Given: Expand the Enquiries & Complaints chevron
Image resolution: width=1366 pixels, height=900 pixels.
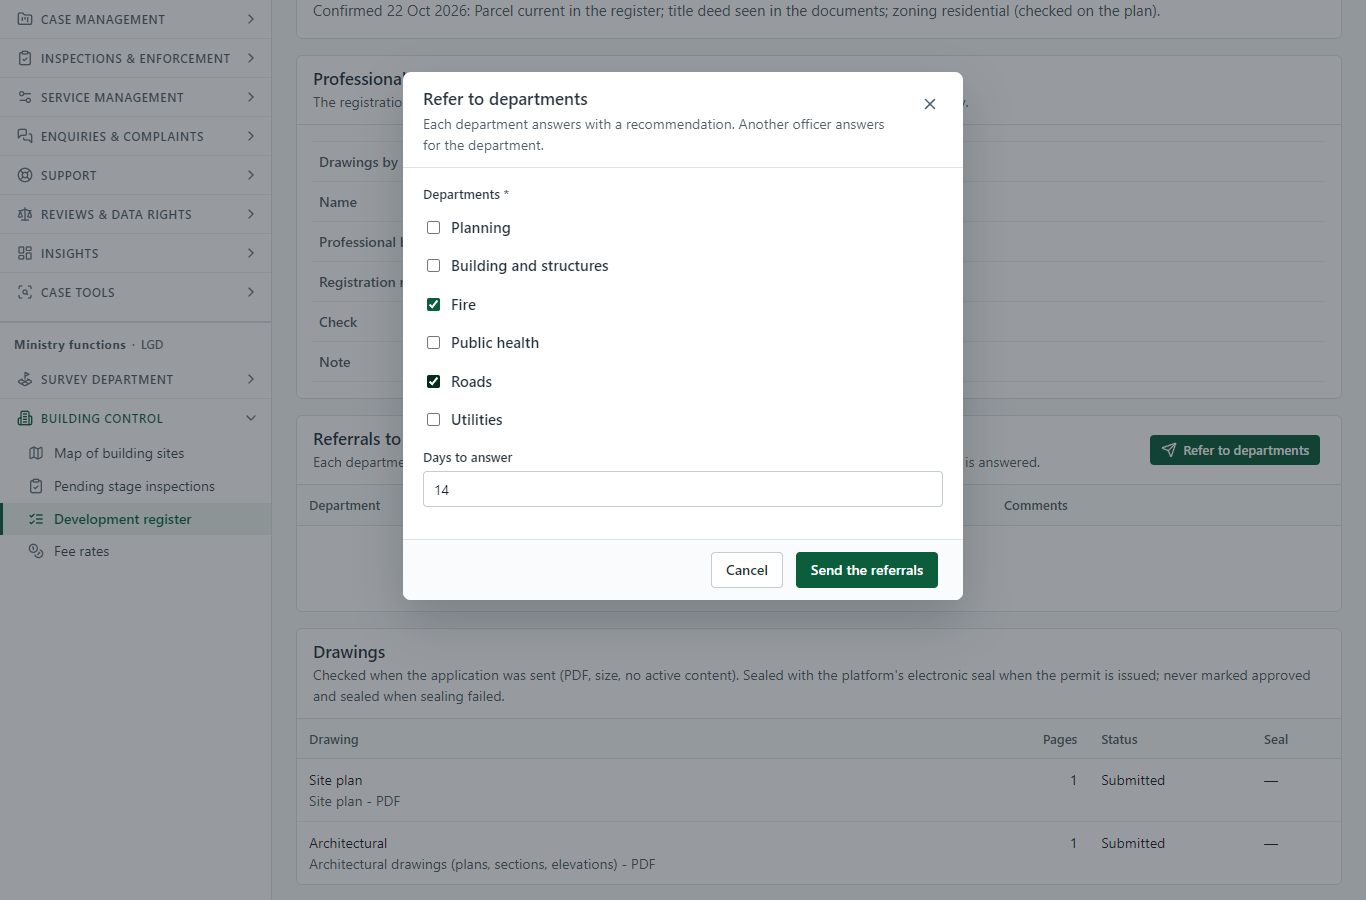Looking at the screenshot, I should (251, 136).
